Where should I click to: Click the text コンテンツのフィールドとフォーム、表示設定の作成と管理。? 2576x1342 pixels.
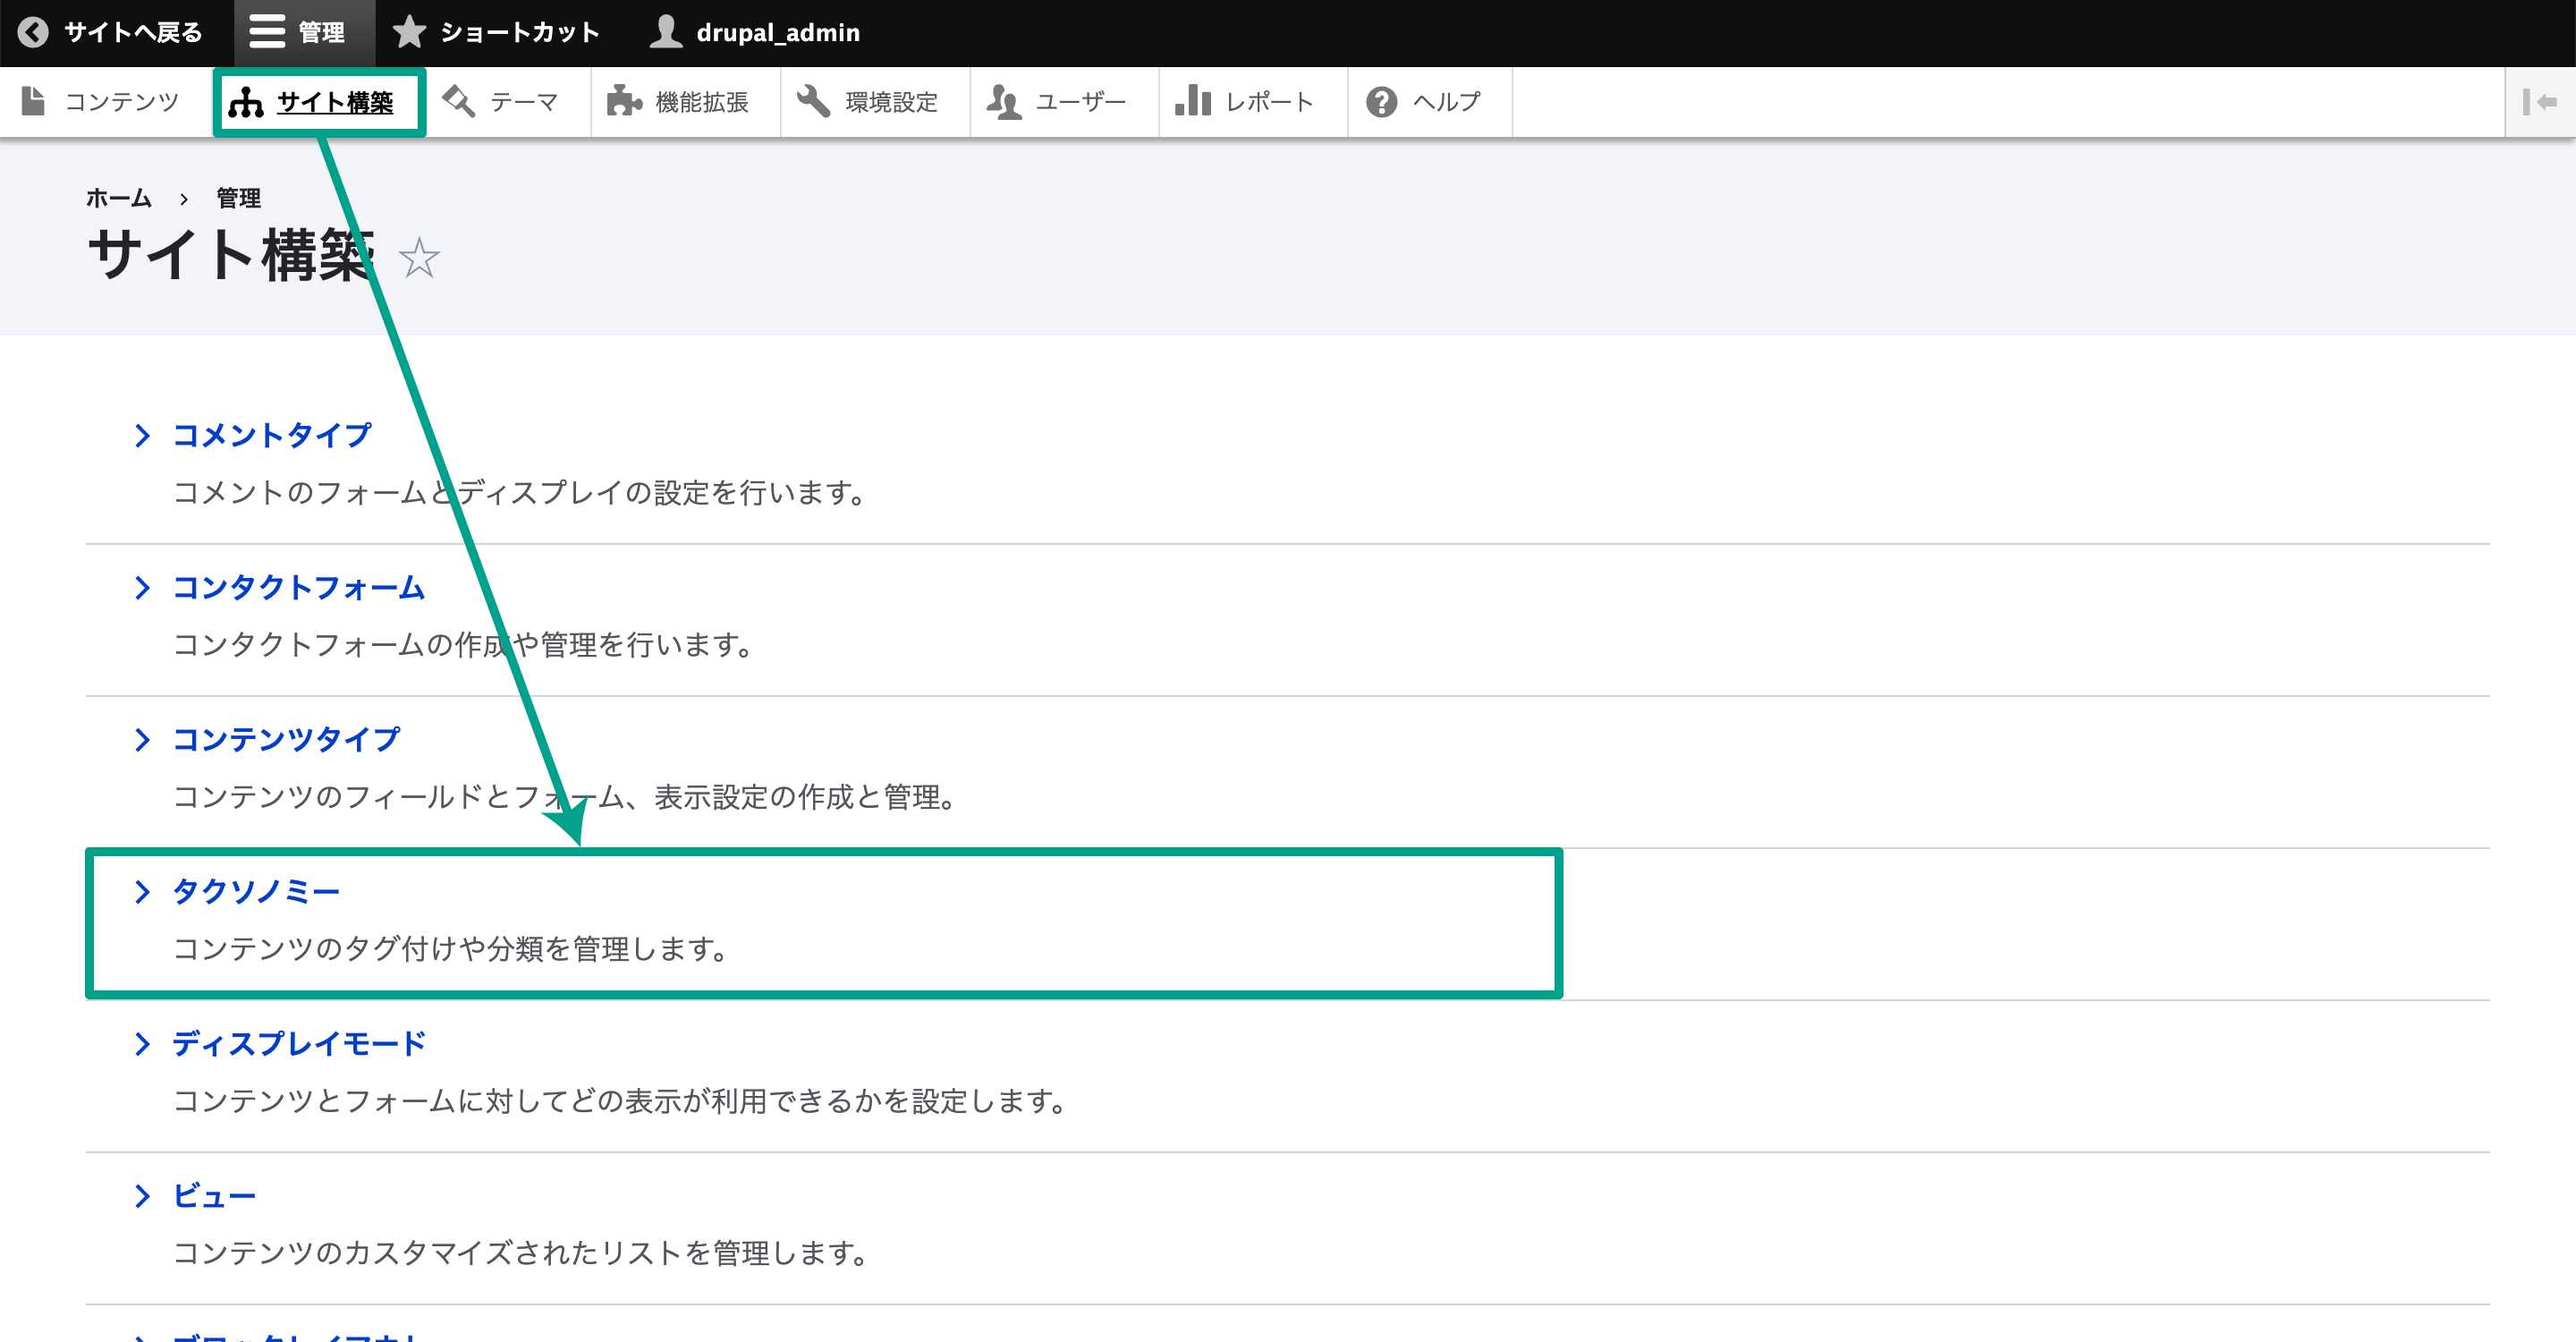click(x=566, y=797)
